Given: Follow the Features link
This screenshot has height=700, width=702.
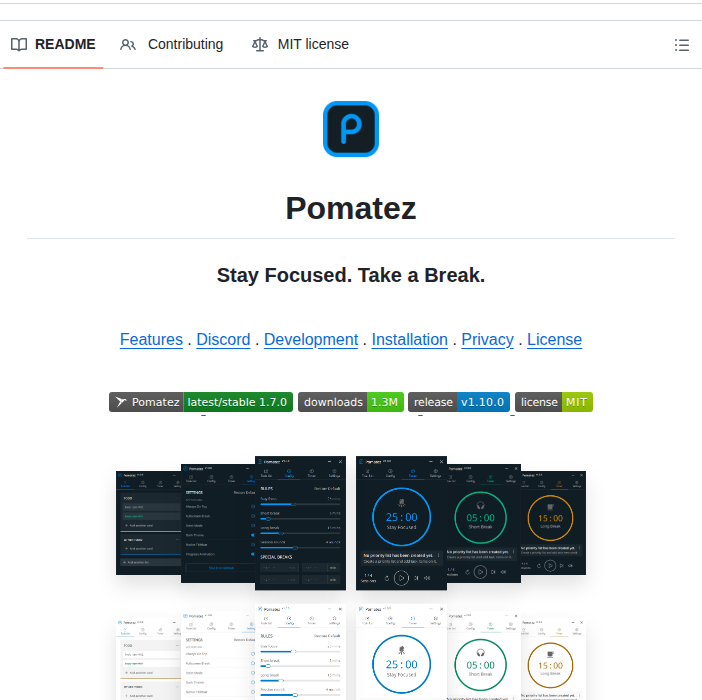Looking at the screenshot, I should click(x=151, y=340).
